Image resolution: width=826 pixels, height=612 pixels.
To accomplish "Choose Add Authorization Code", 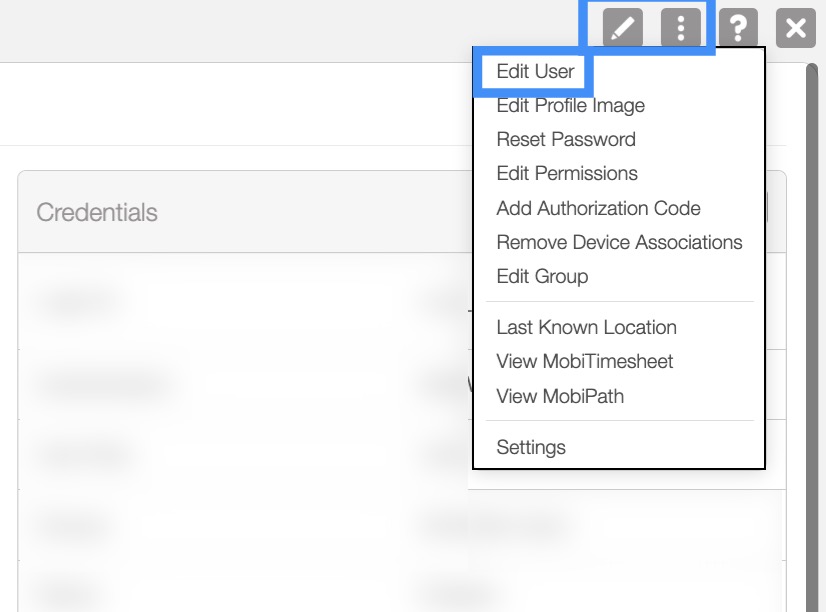I will [x=598, y=208].
